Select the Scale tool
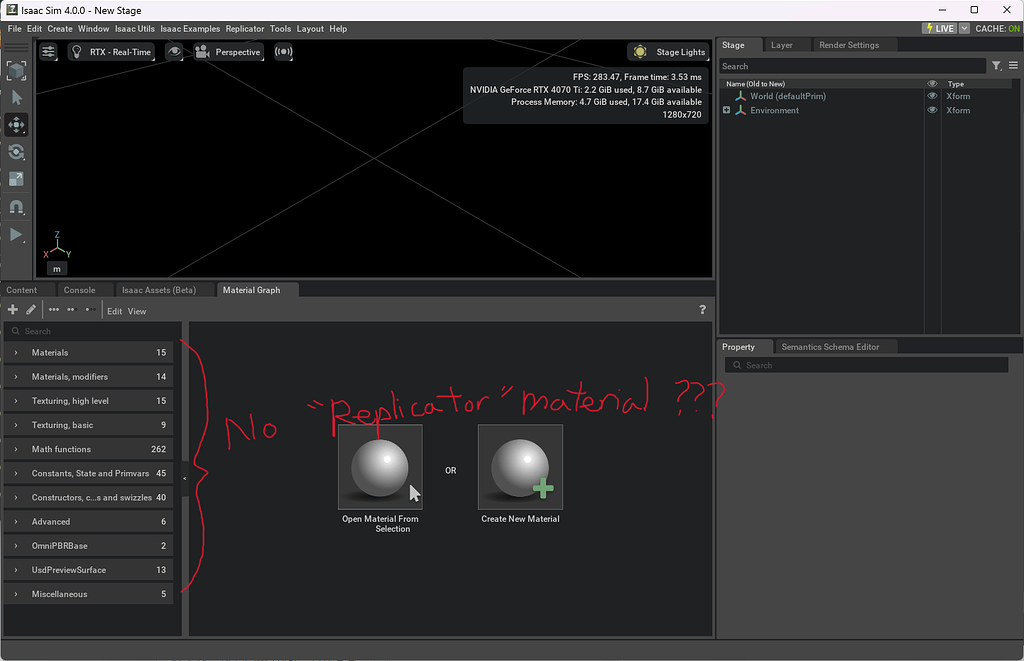The image size is (1024, 661). [x=16, y=179]
